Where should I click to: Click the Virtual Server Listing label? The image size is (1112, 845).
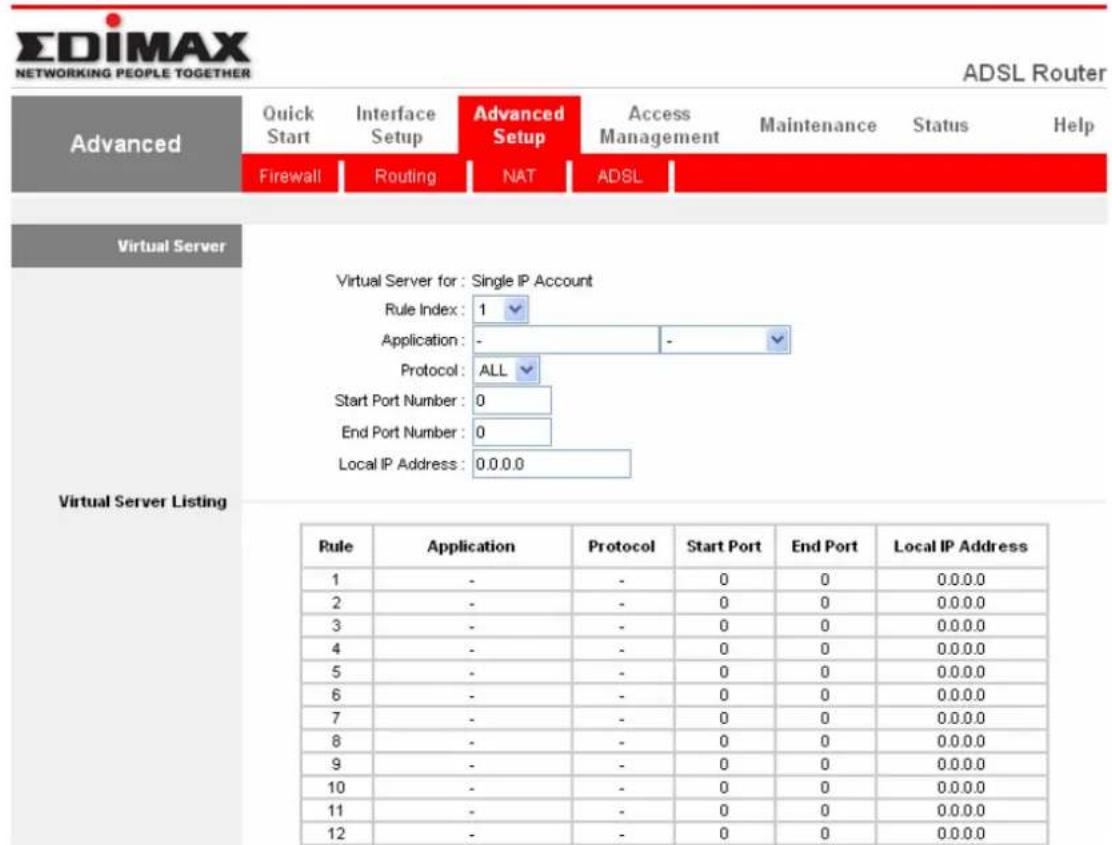[x=143, y=501]
